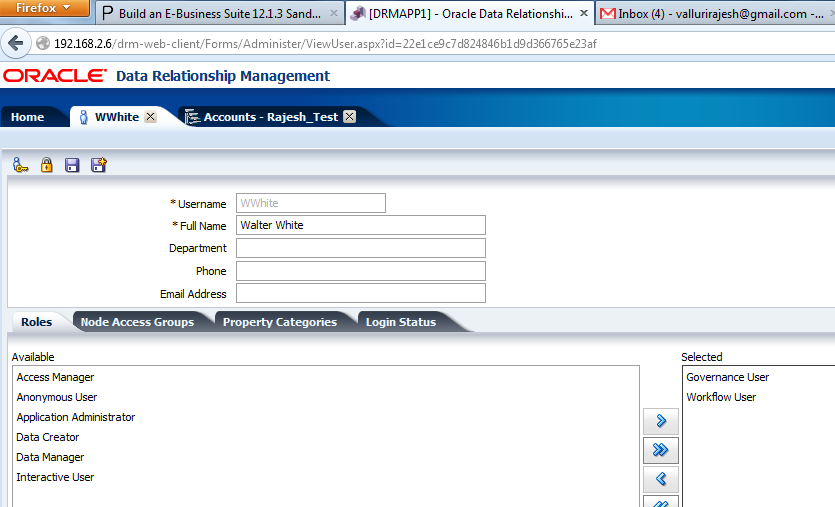Close the DRMAPP1 Oracle browser tab
The image size is (835, 507).
[584, 13]
